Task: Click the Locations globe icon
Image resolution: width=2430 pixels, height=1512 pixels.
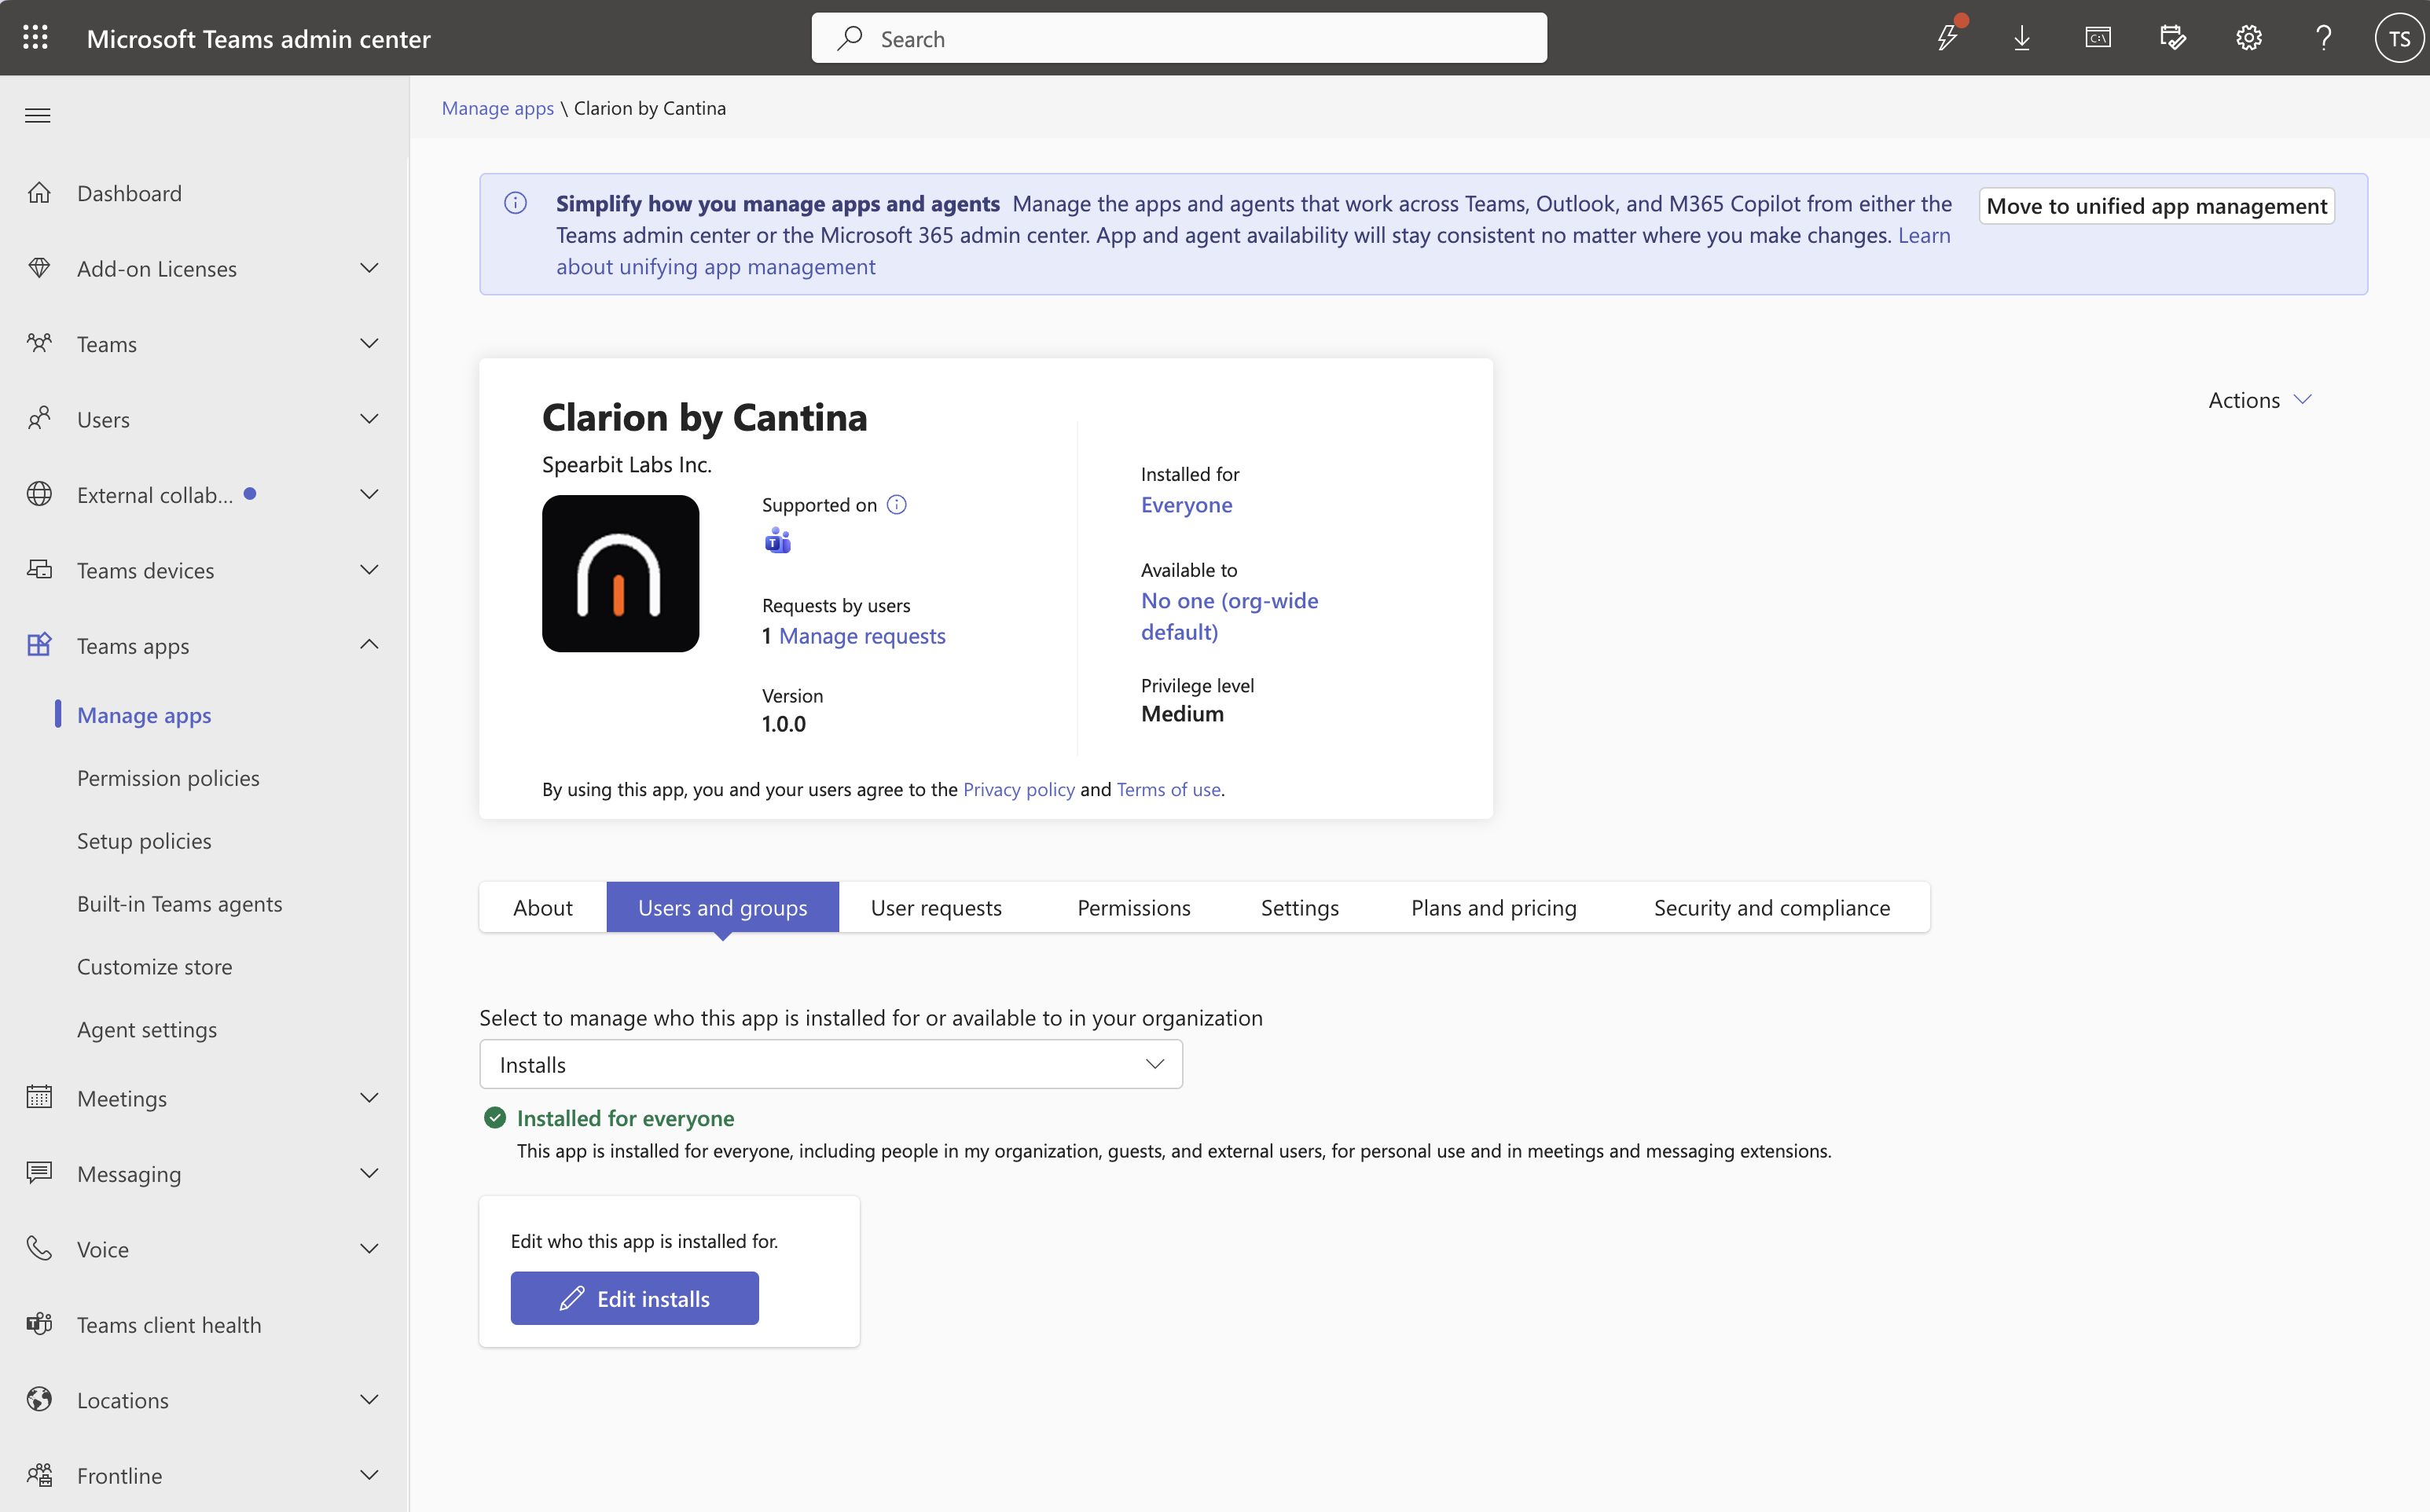Action: click(x=39, y=1400)
